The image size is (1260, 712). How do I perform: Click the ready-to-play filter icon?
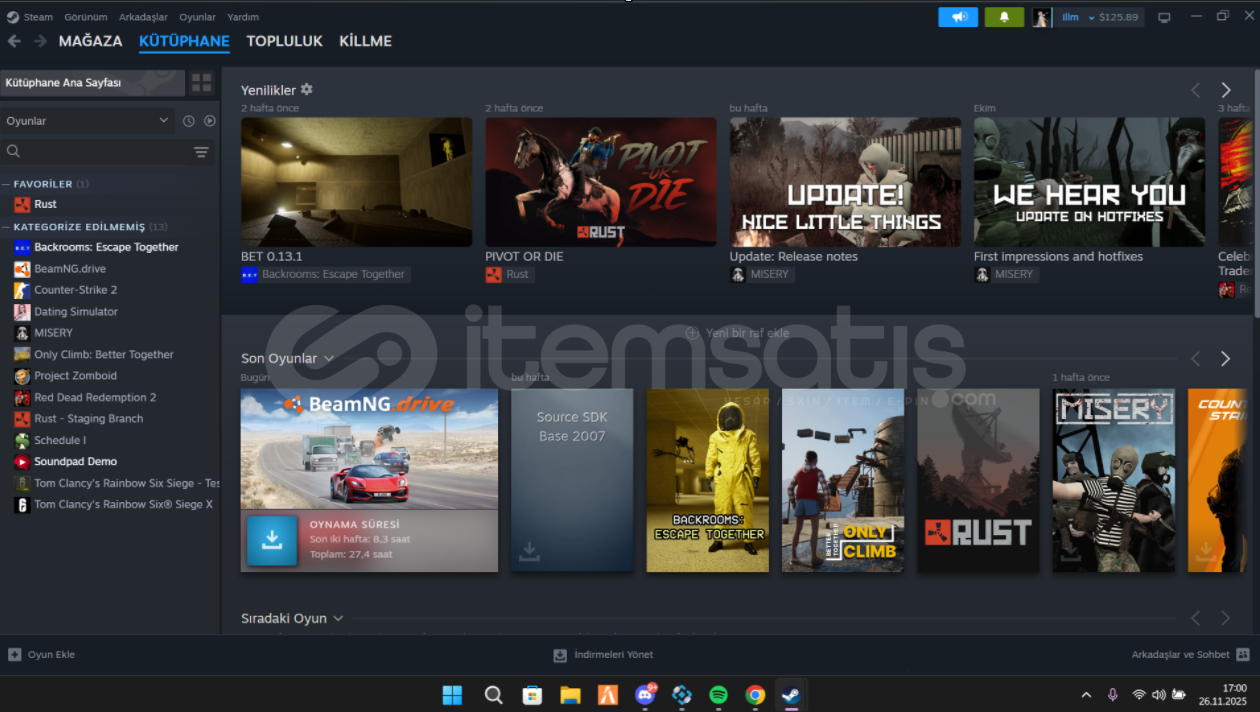(x=210, y=121)
